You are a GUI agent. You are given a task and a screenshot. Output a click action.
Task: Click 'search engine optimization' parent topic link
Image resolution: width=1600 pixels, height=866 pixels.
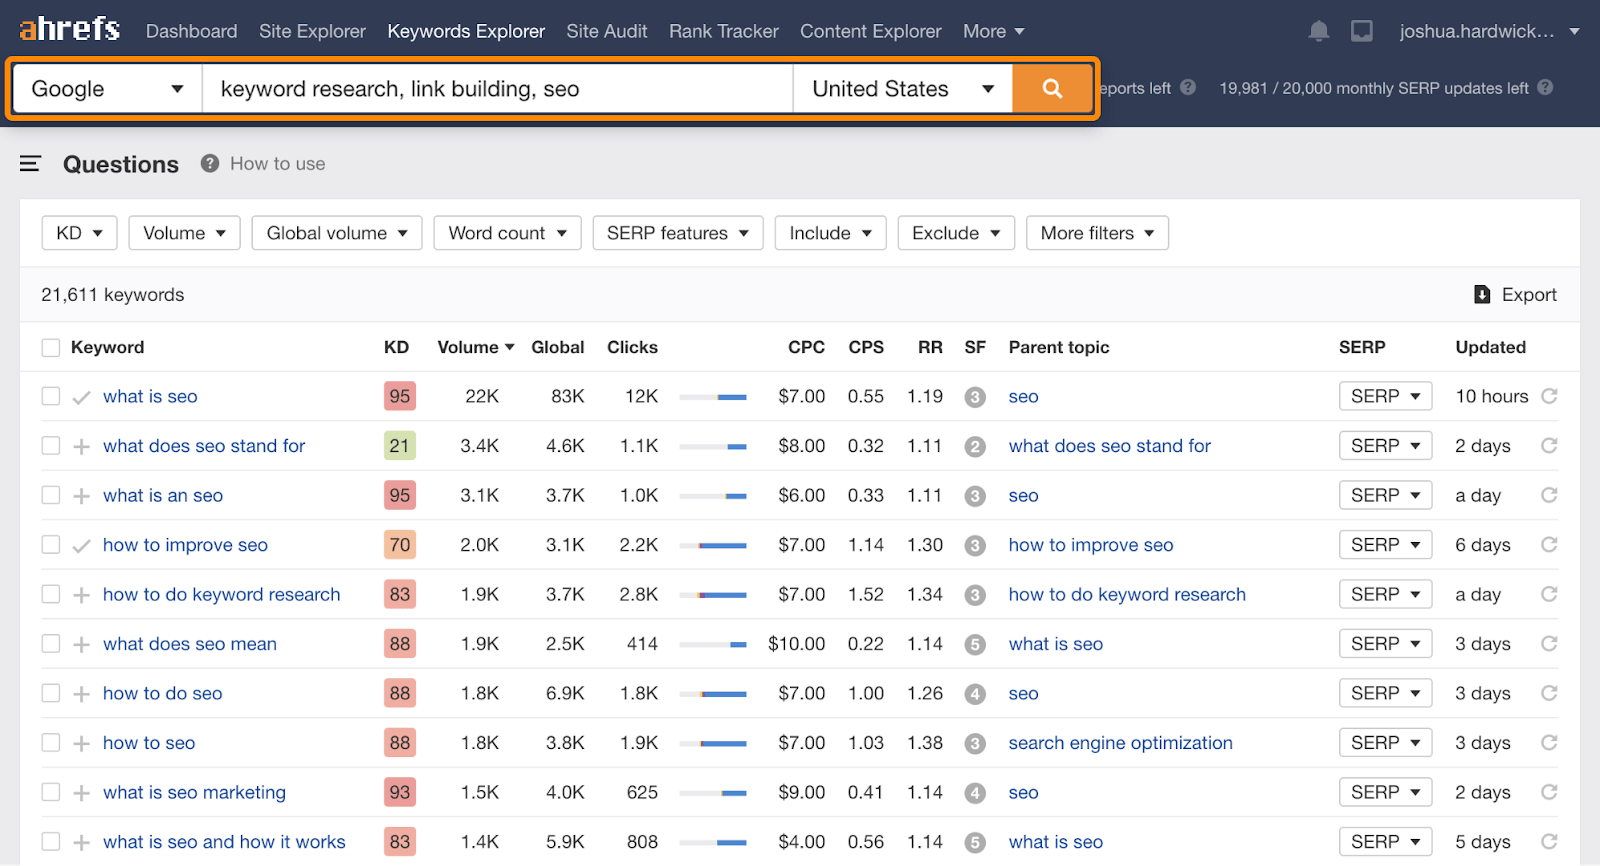[x=1120, y=743]
